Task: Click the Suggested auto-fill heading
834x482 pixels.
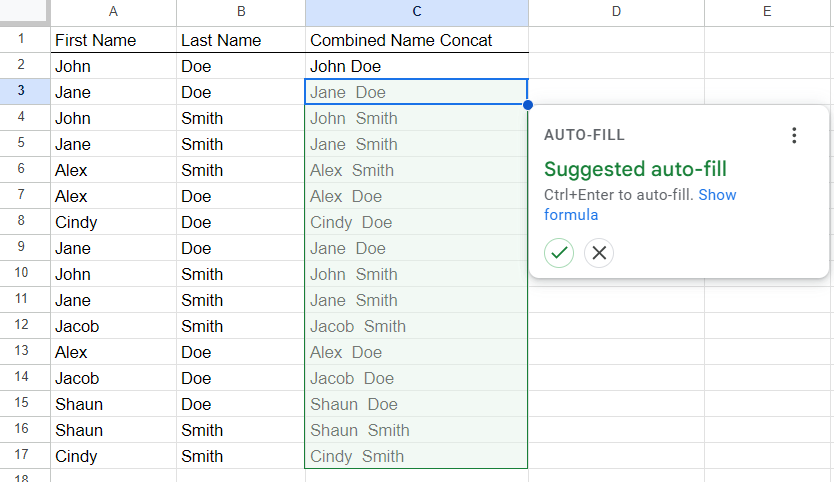Action: (635, 169)
